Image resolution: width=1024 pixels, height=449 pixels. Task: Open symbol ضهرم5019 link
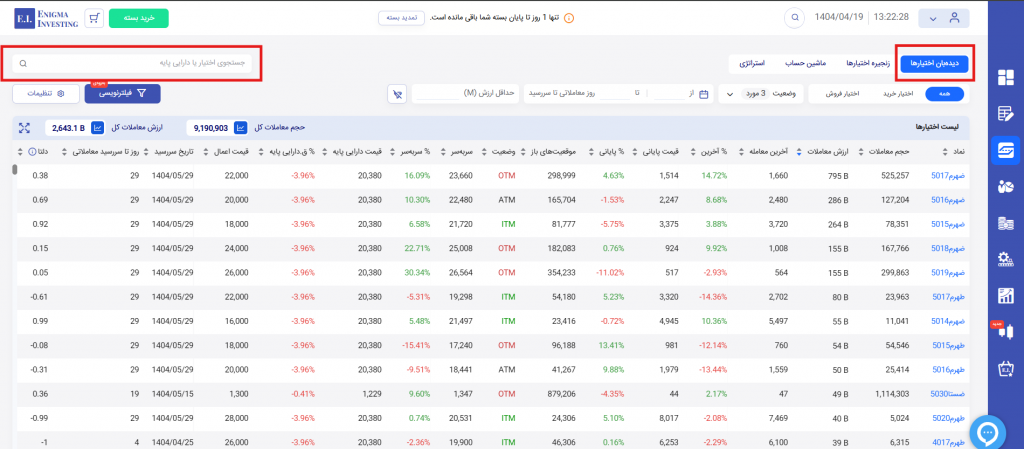pyautogui.click(x=948, y=273)
